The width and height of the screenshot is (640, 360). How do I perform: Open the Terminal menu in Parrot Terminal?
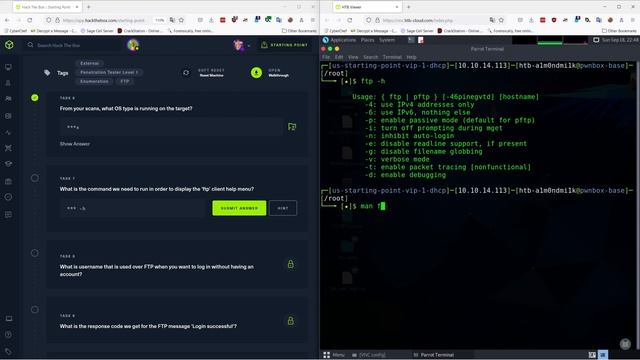tap(392, 57)
